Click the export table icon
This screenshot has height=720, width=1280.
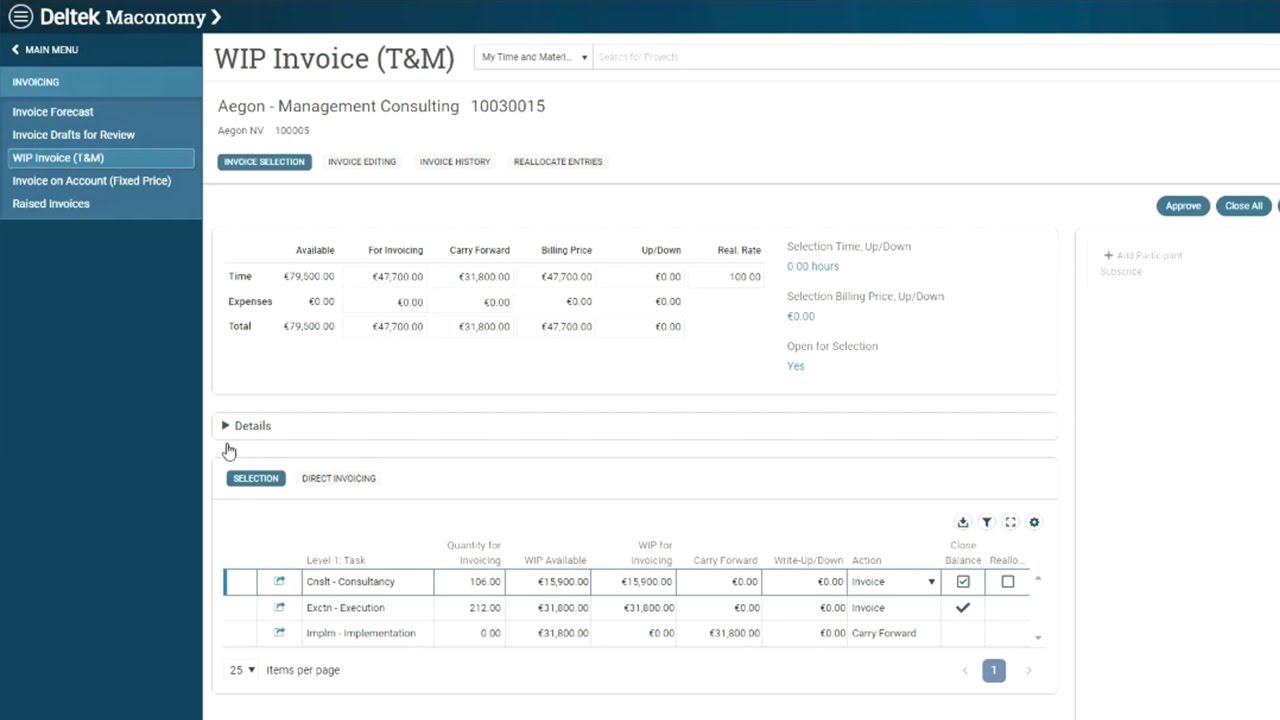point(963,522)
